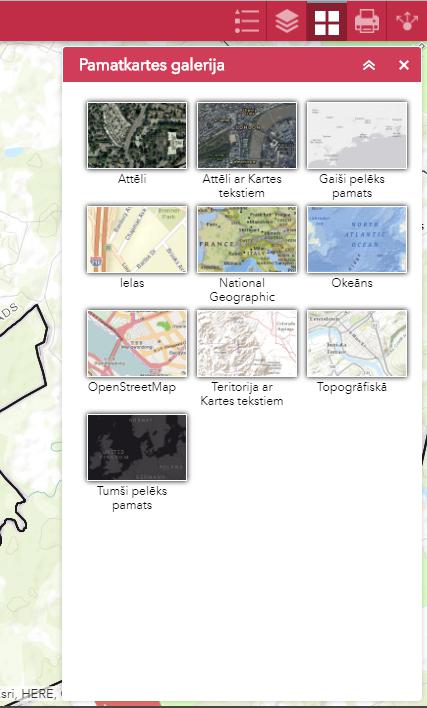Click the Okeāns label text
Viewport: 427px width, 708px height.
coord(352,283)
